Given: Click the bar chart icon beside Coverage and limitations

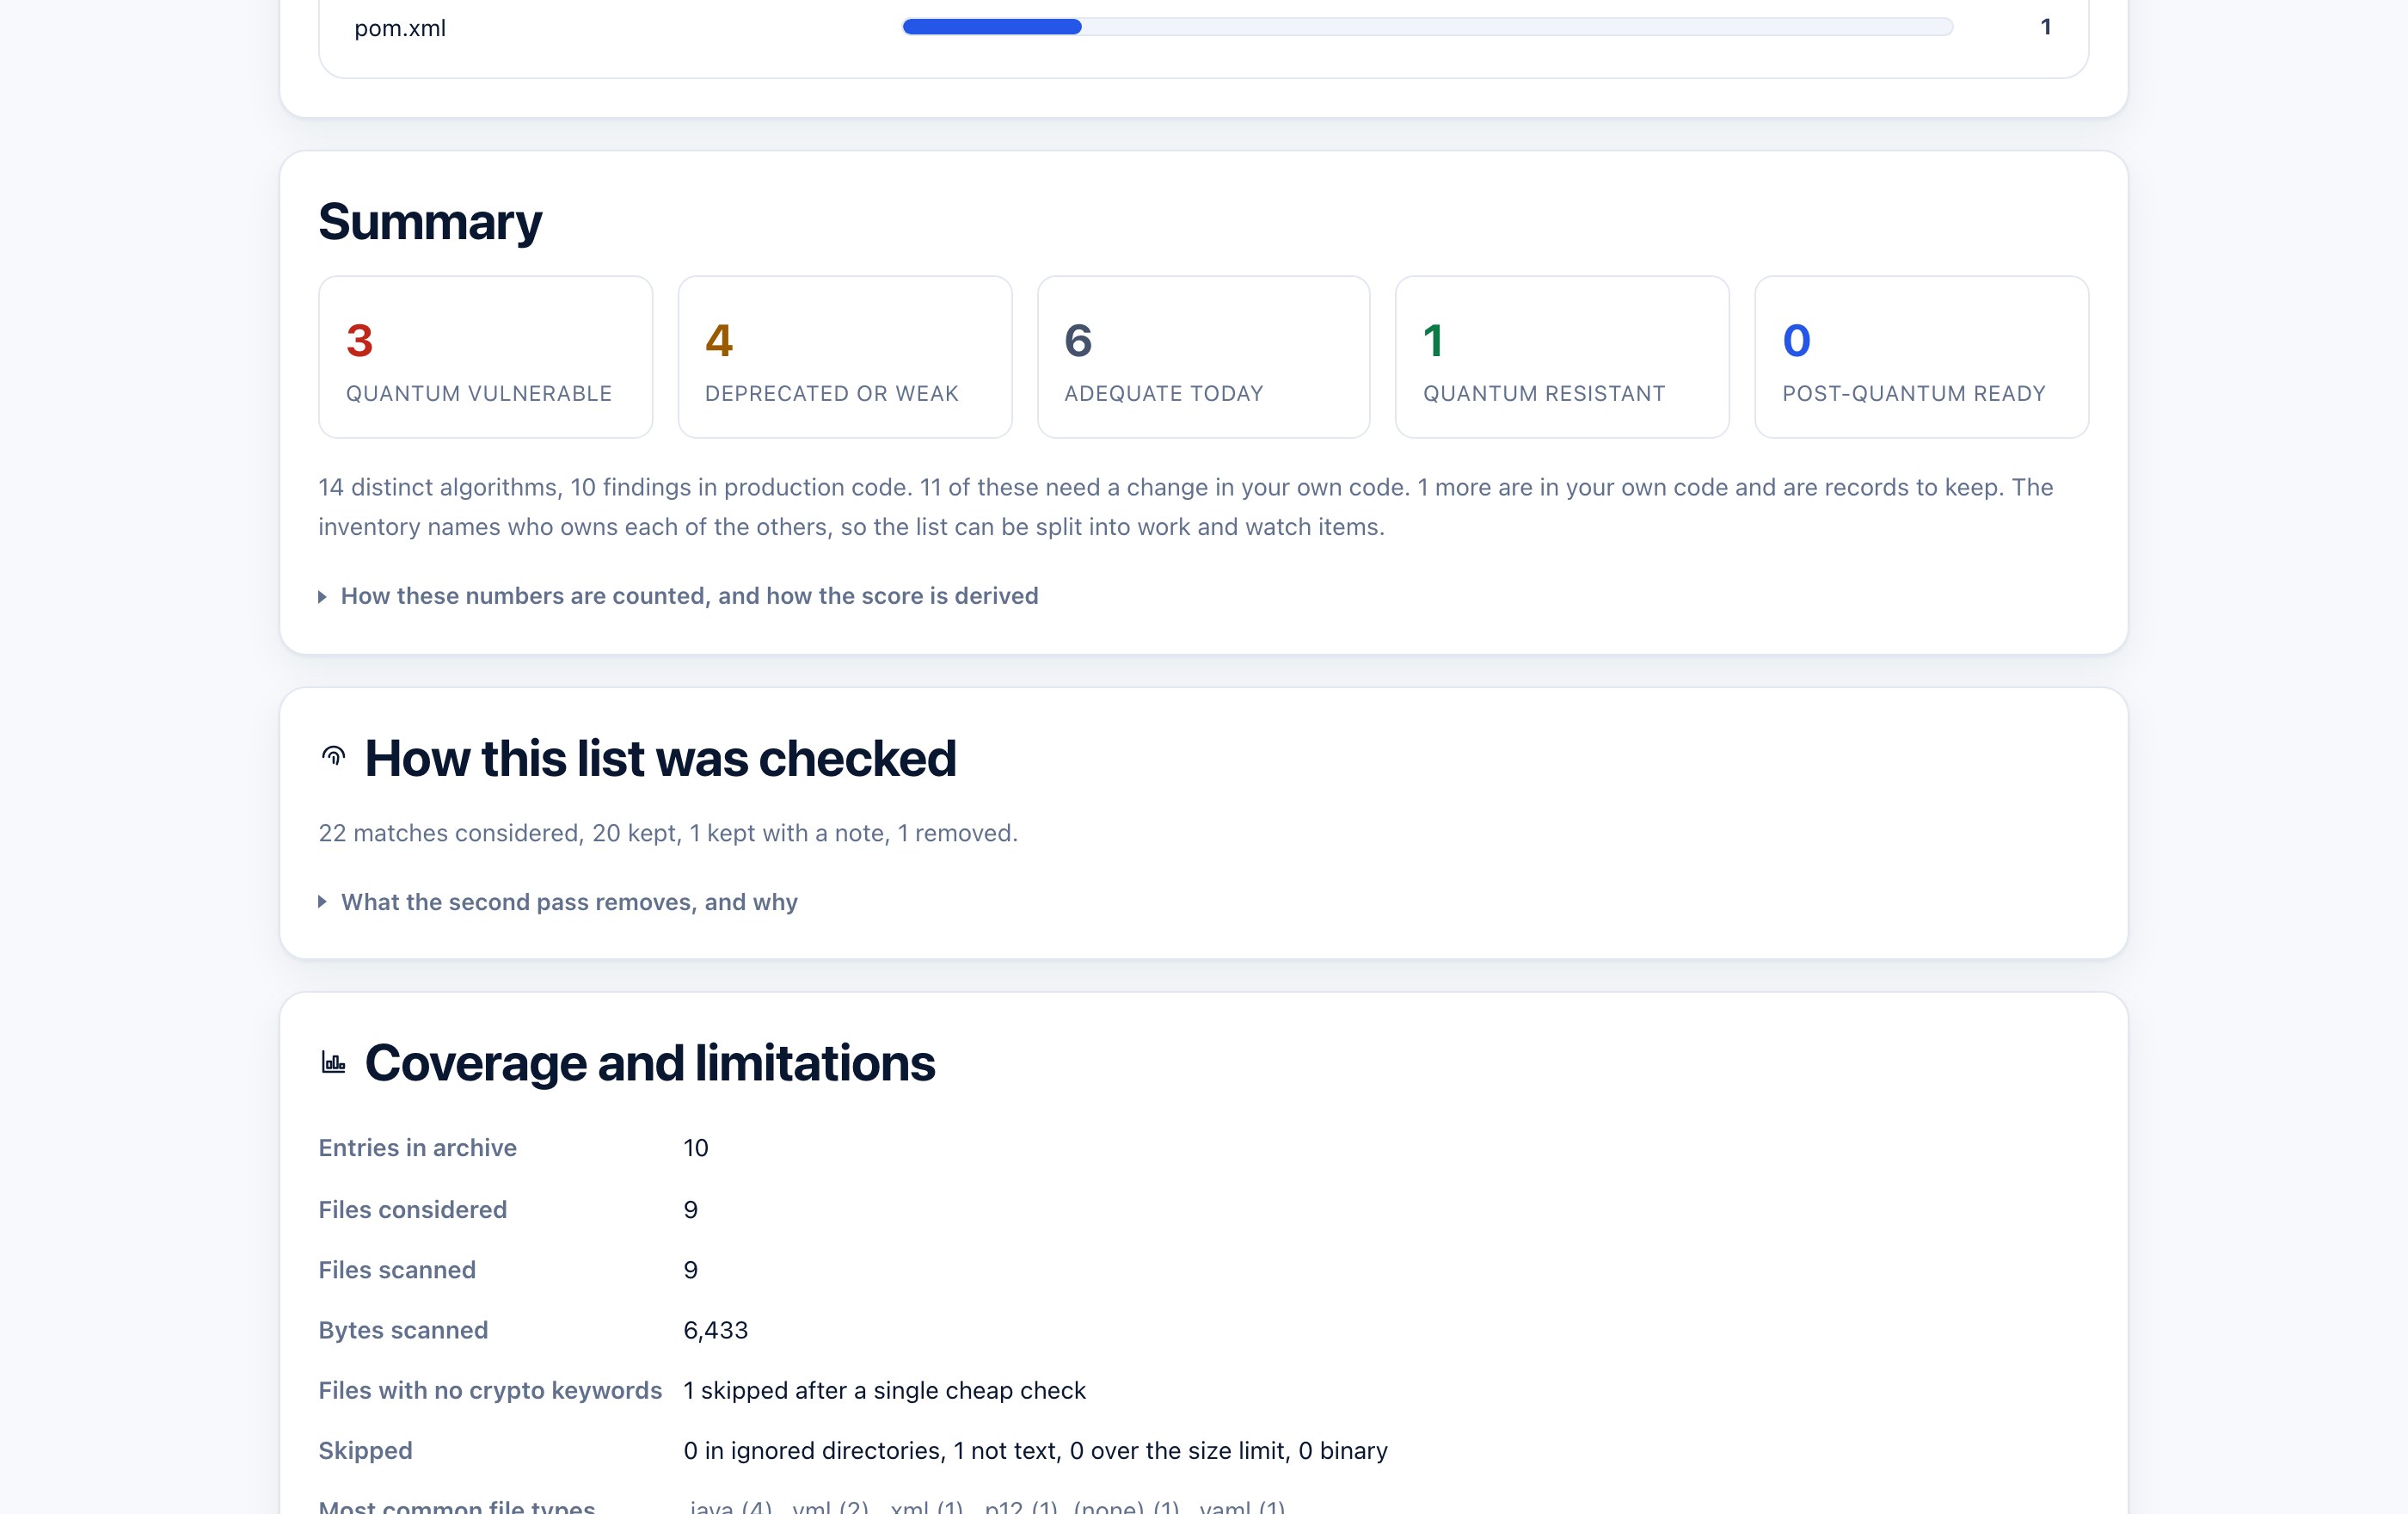Looking at the screenshot, I should tap(333, 1061).
